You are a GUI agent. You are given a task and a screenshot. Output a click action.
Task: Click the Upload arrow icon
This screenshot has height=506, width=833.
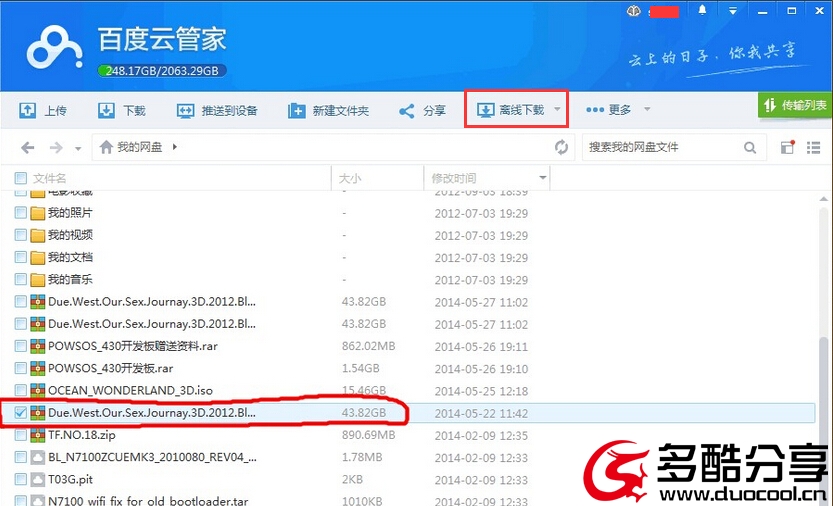[x=28, y=111]
